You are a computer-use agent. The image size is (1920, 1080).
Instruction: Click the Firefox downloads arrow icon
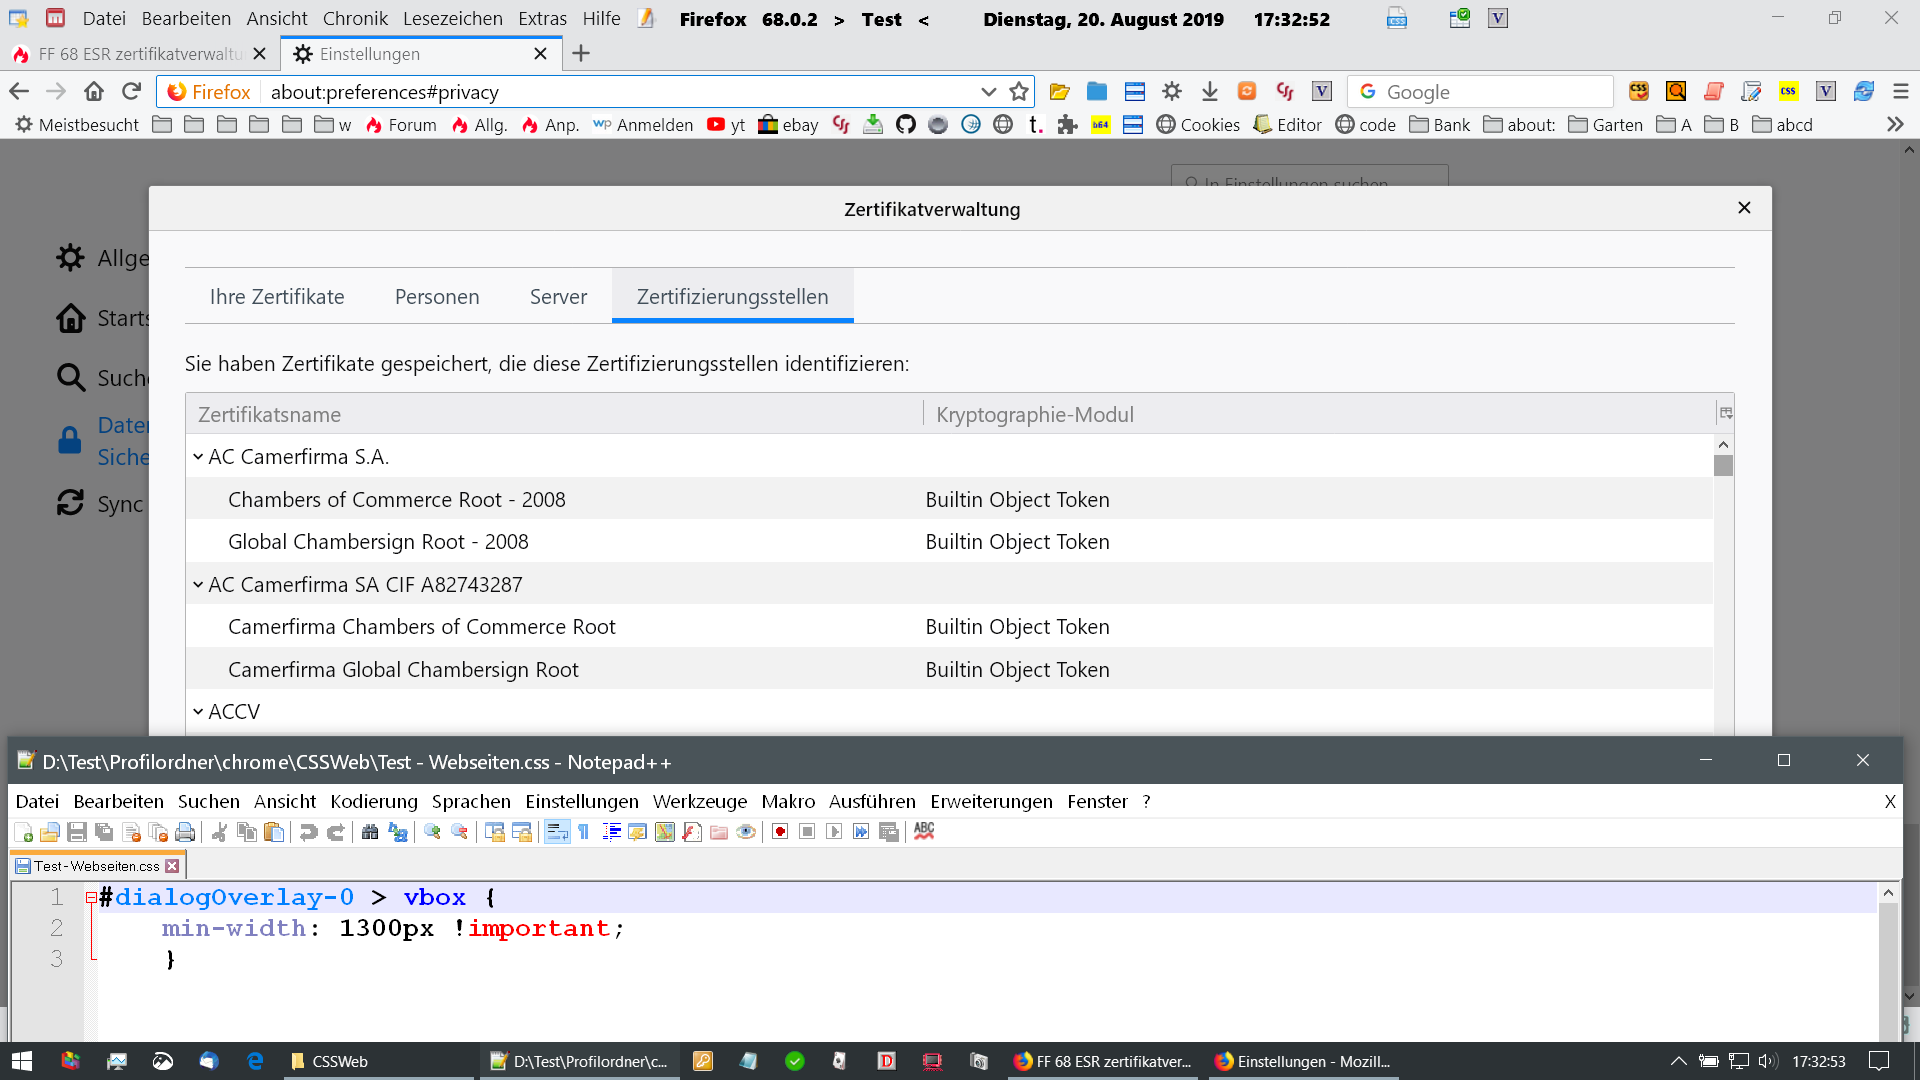[x=1209, y=92]
